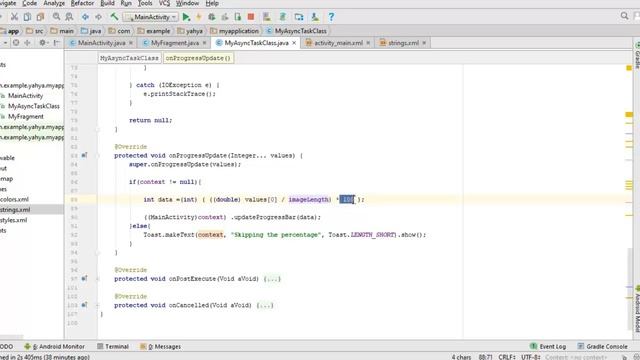
Task: Open the Messages tool window
Action: pyautogui.click(x=160, y=347)
